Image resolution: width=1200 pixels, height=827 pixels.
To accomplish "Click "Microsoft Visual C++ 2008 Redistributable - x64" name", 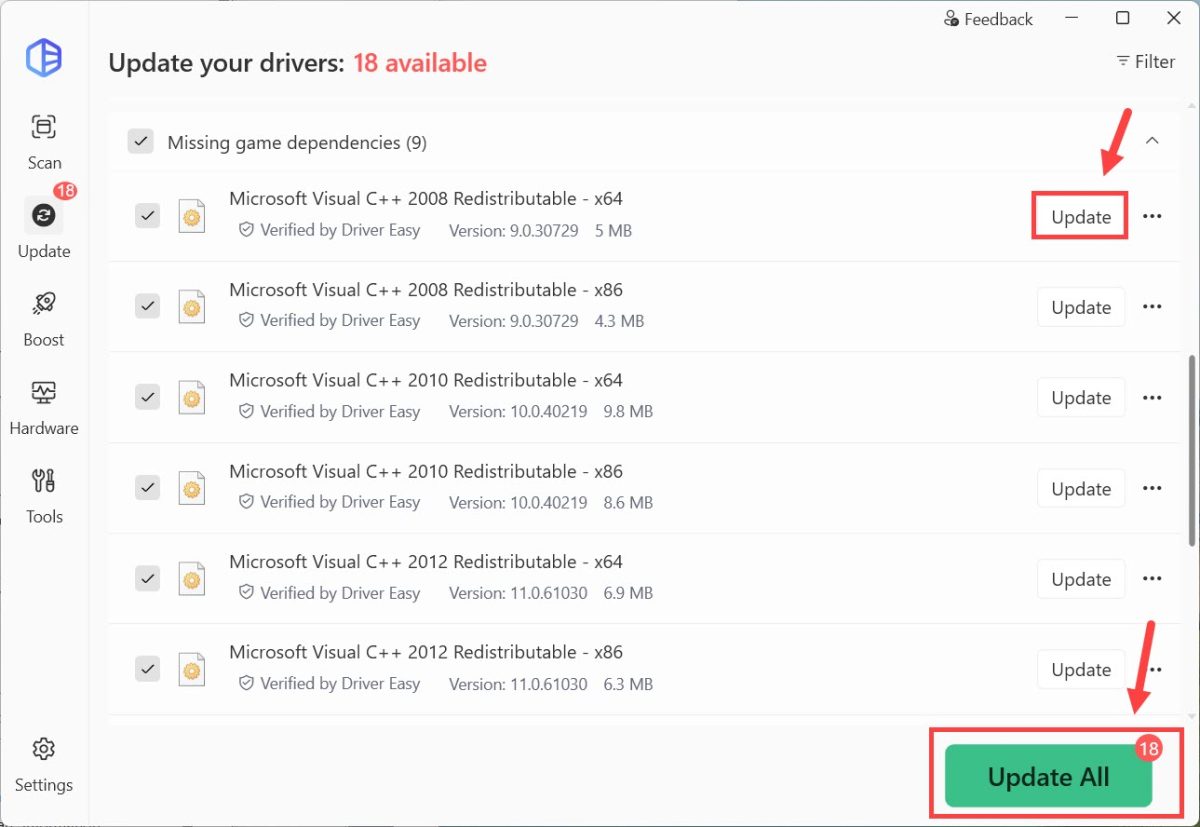I will 426,198.
